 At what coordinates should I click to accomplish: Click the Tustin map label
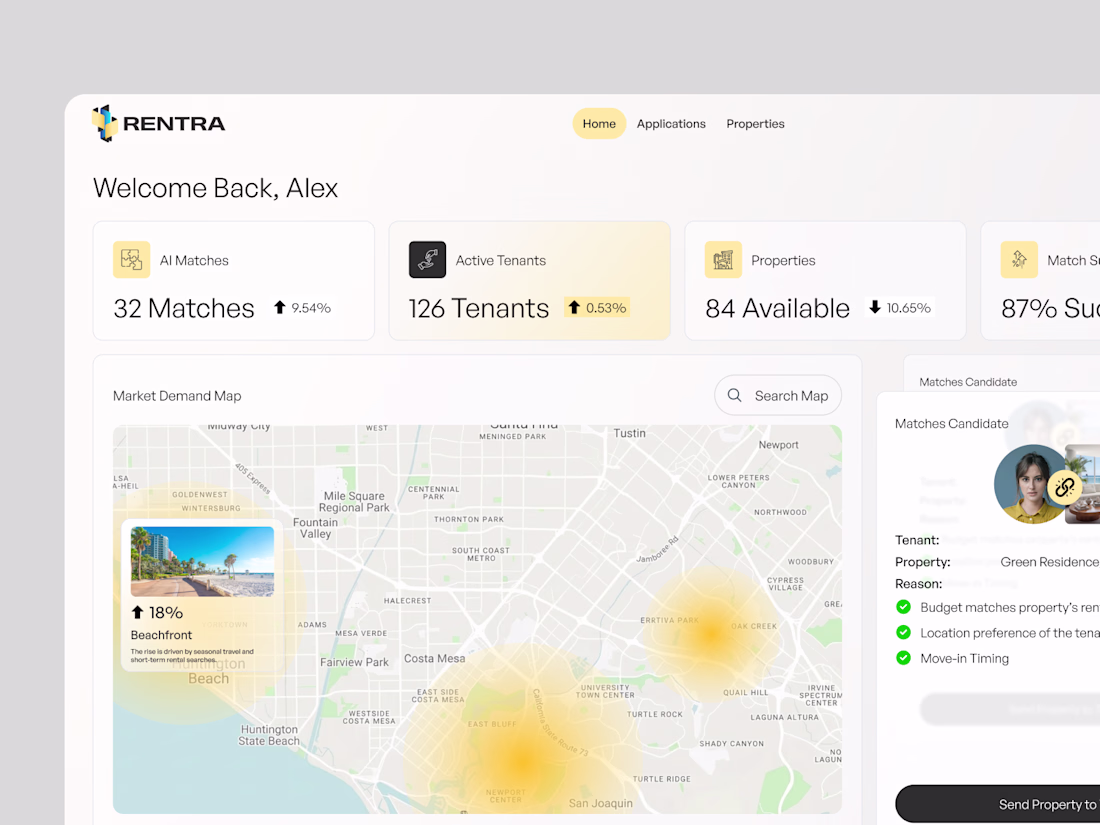(629, 433)
